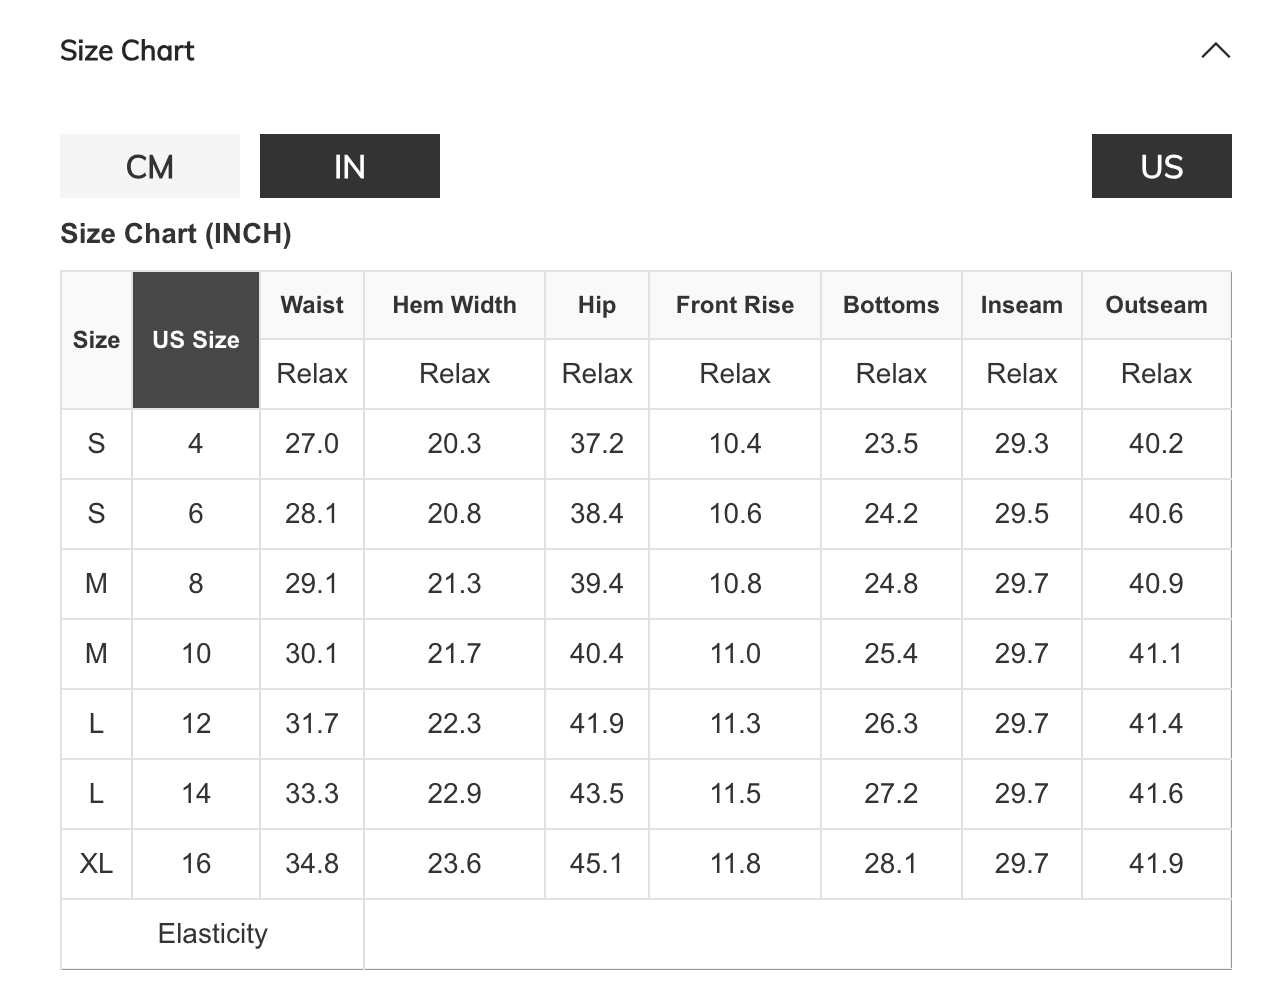
Task: Collapse the Size Chart chevron arrow
Action: [x=1215, y=51]
